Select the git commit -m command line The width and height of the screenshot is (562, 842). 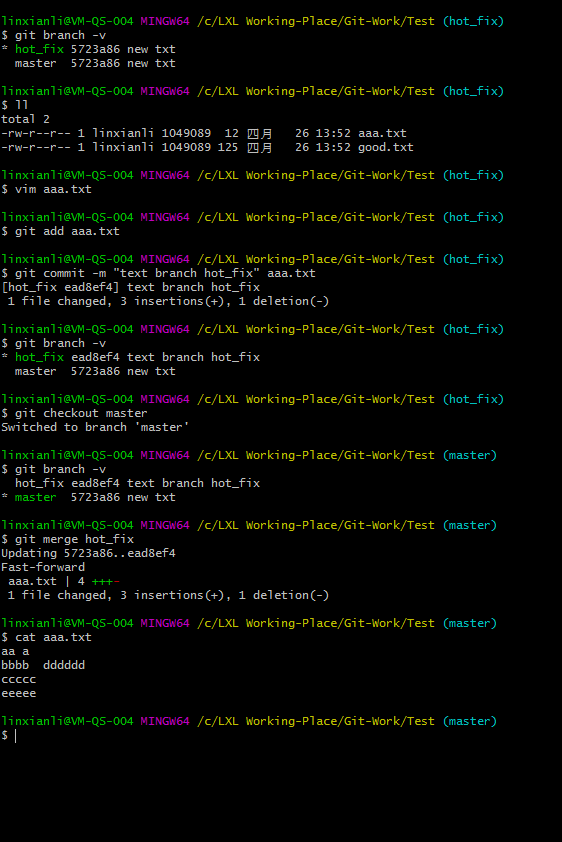(158, 273)
